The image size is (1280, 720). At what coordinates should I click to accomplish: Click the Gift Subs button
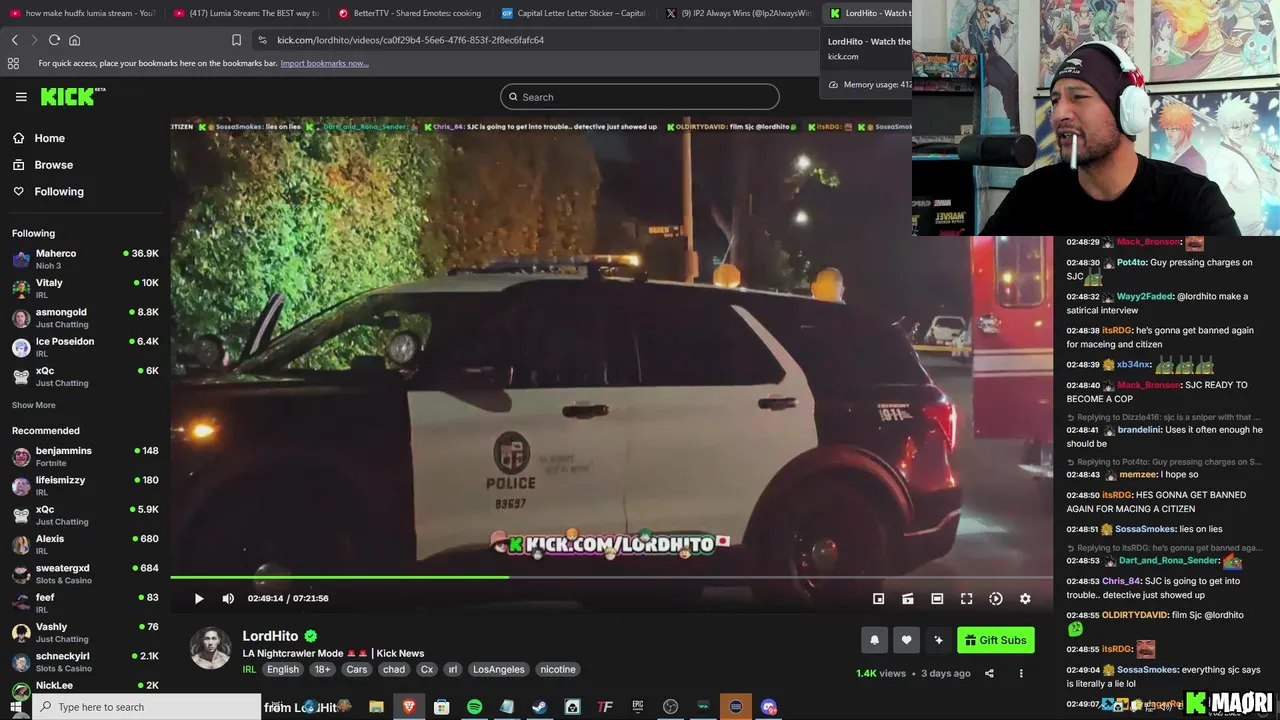pos(995,640)
